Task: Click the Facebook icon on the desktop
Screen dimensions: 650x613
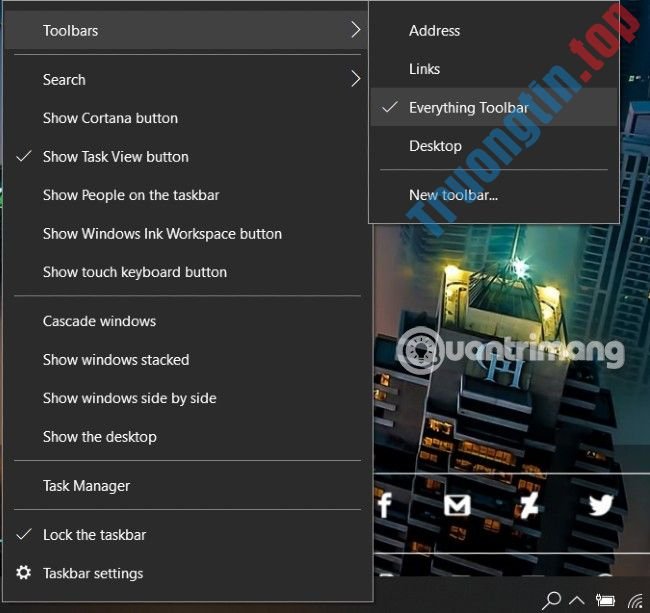Action: click(x=385, y=505)
